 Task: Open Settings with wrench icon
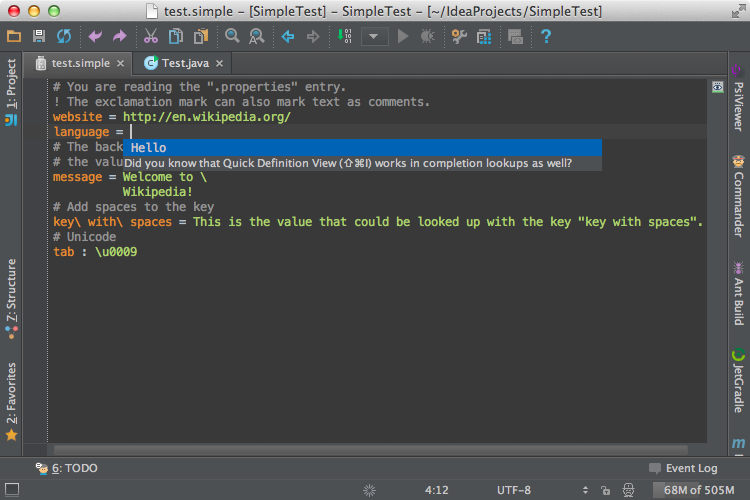459,36
